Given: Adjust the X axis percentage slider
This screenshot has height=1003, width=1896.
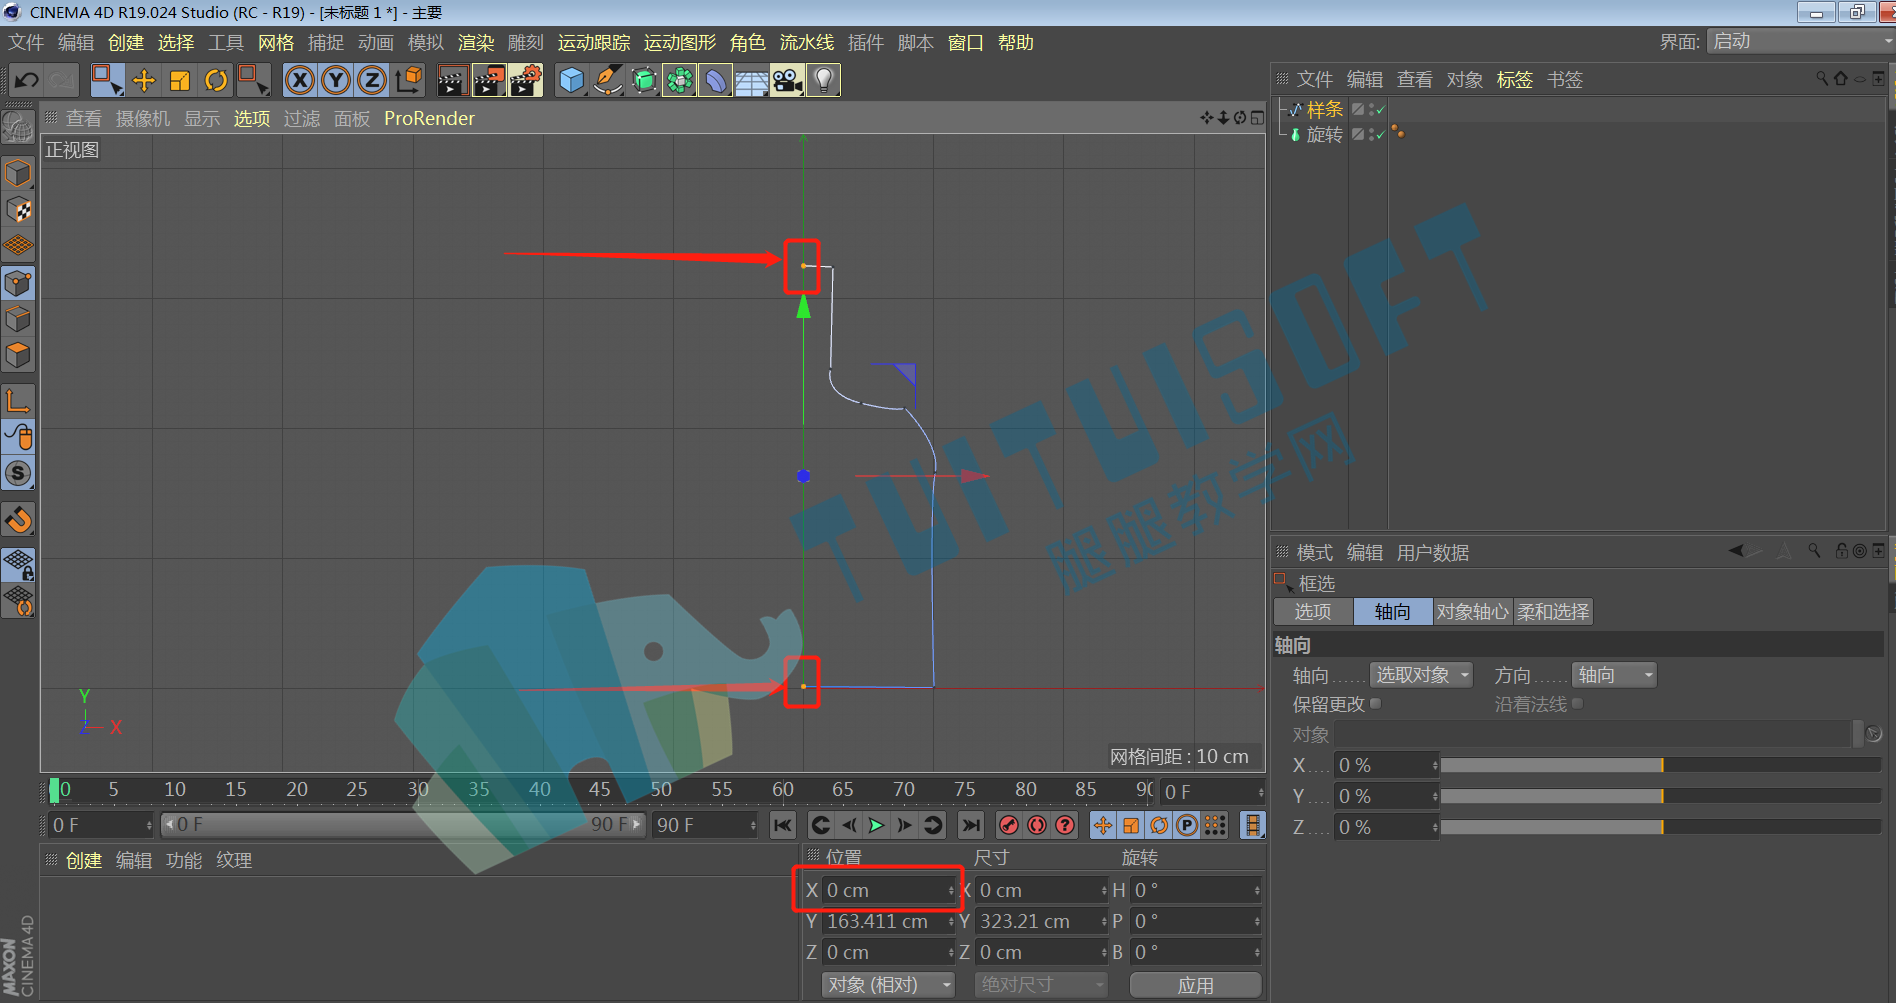Looking at the screenshot, I should pyautogui.click(x=1660, y=765).
